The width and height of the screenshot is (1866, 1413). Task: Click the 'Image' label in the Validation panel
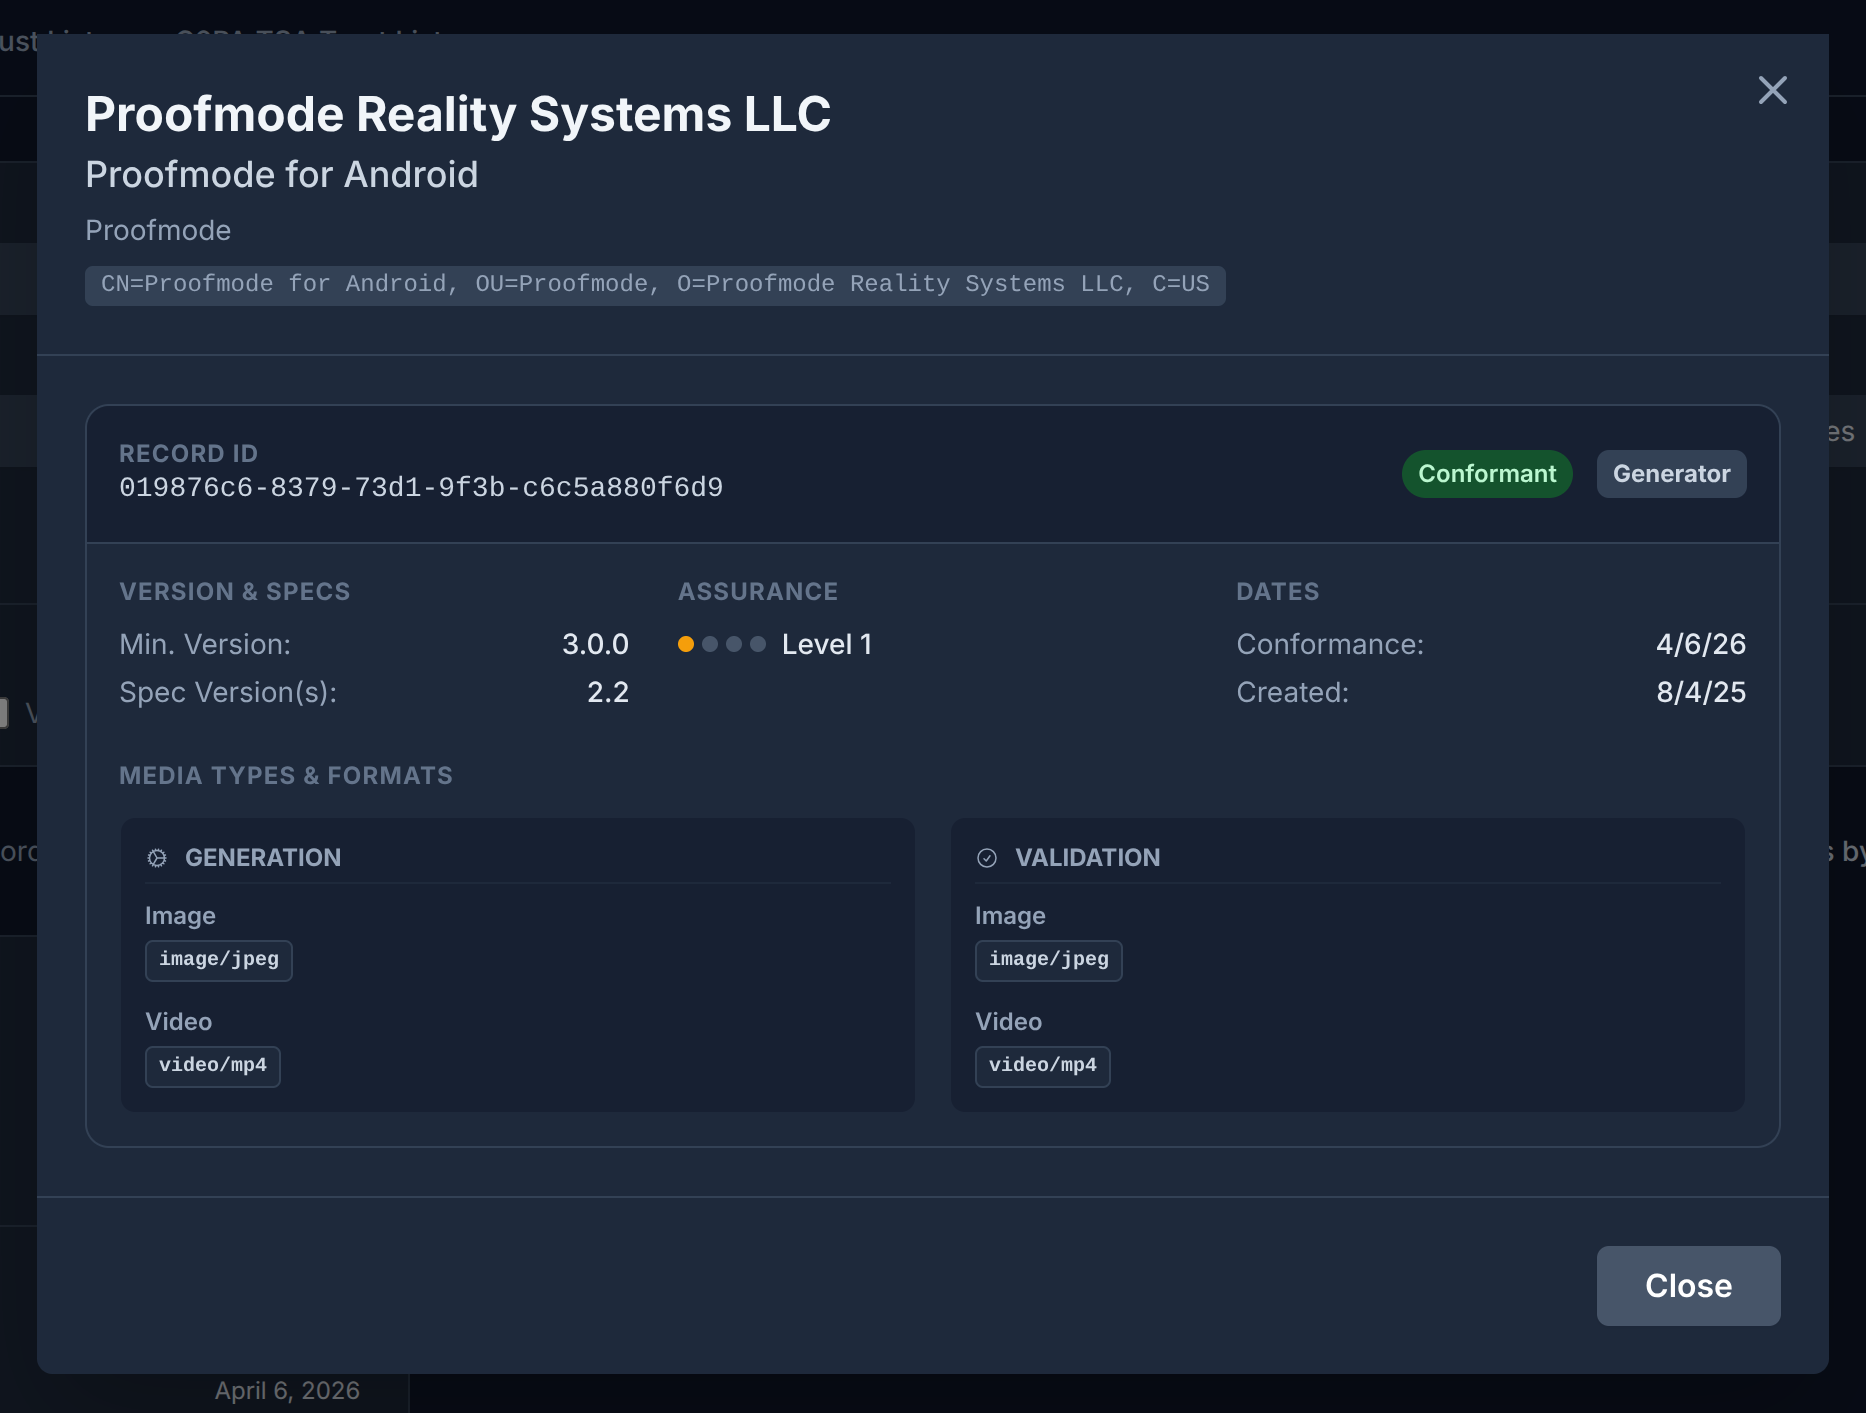[x=1010, y=916]
